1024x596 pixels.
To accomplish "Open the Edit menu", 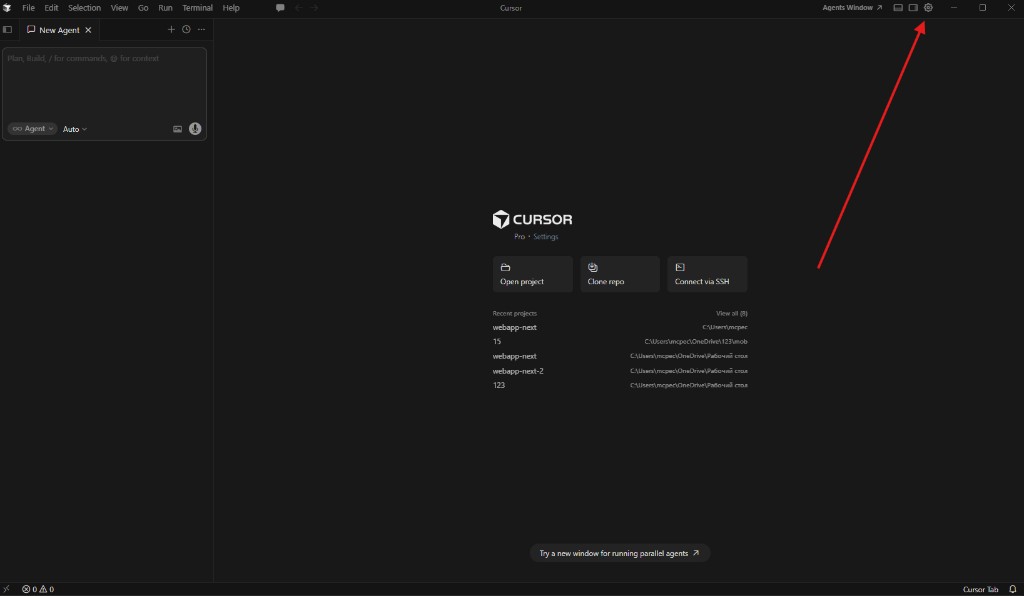I will click(51, 8).
